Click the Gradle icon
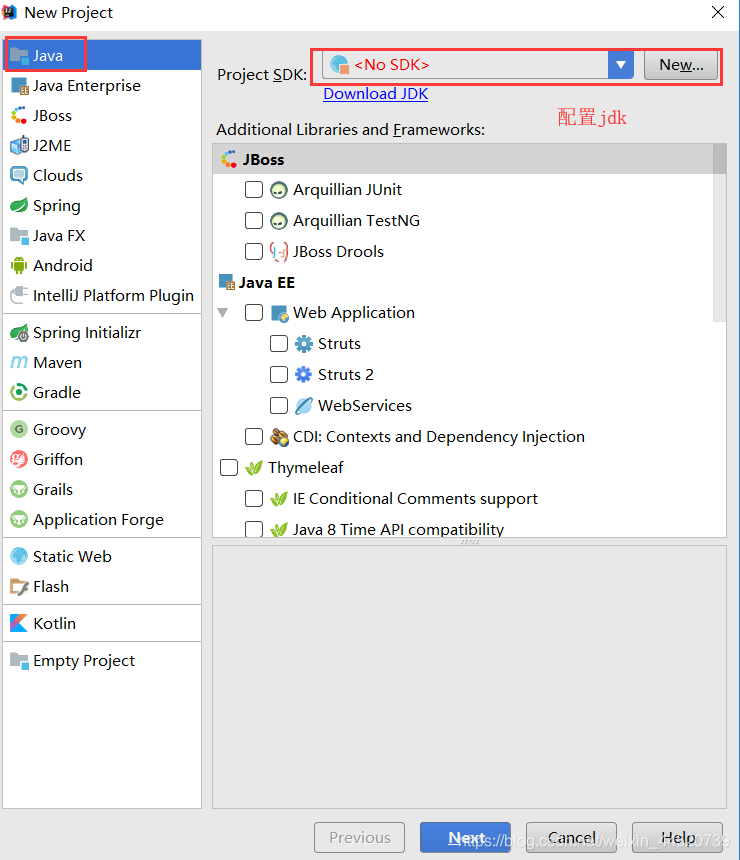This screenshot has width=740, height=860. click(19, 393)
